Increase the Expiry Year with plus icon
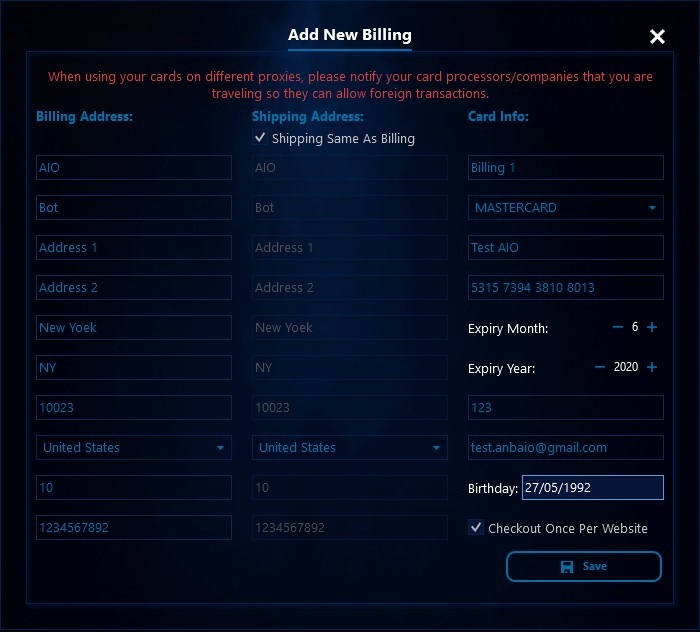Screen dimensions: 700x632 (x=652, y=367)
